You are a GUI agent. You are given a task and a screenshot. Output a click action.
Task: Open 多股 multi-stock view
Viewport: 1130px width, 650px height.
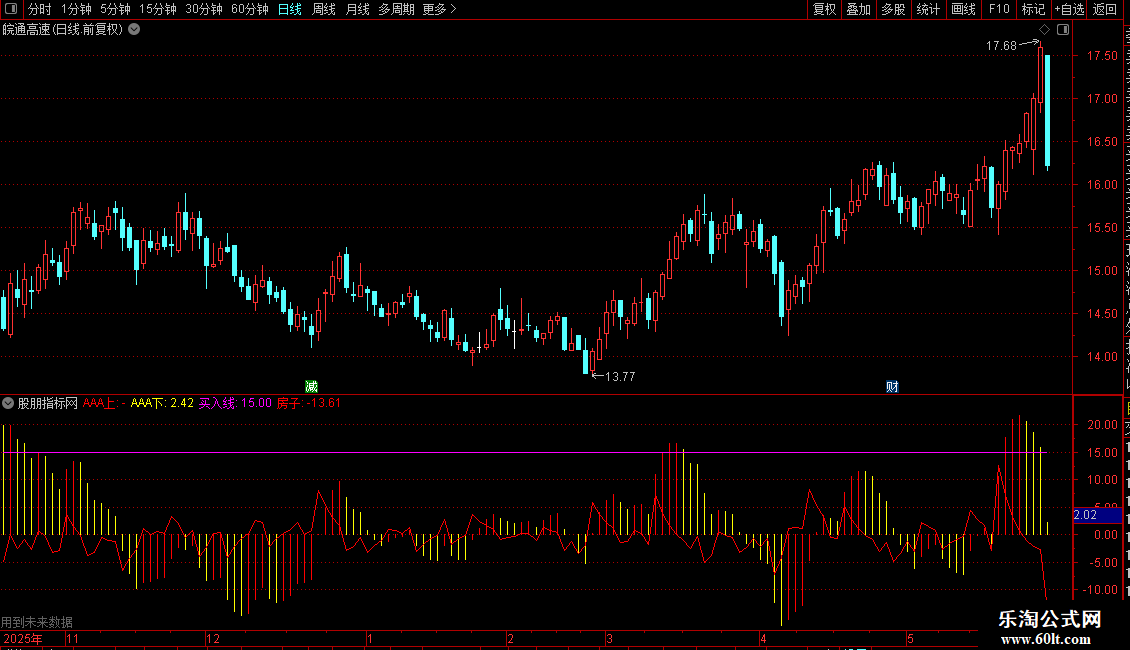tap(893, 9)
